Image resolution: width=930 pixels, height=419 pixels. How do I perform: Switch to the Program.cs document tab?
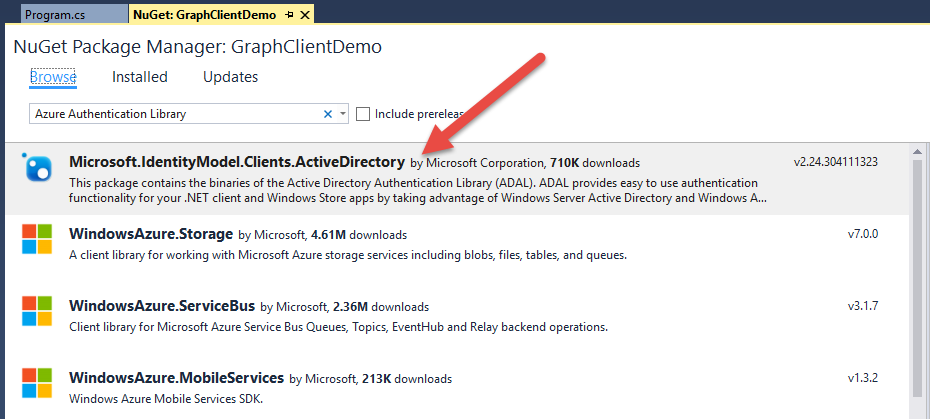pyautogui.click(x=55, y=15)
